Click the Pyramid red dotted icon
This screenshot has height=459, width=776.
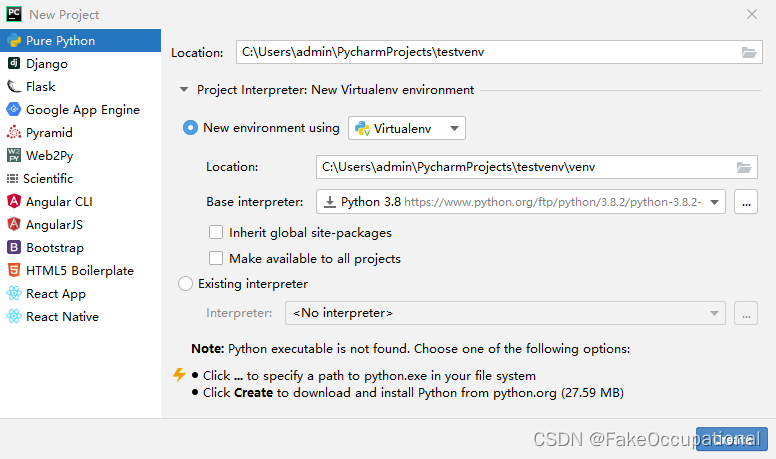pos(14,132)
